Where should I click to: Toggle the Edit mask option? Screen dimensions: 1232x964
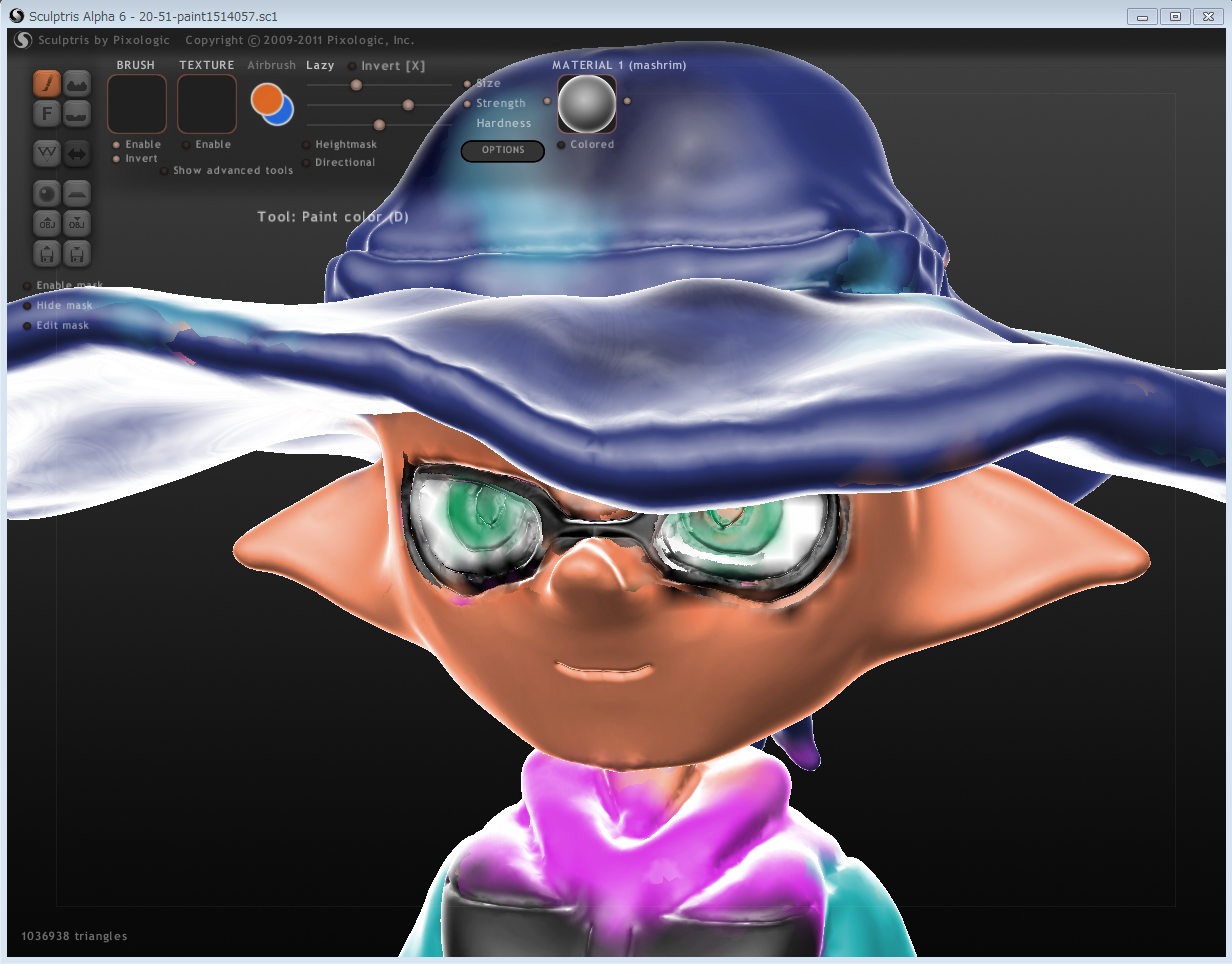(56, 326)
